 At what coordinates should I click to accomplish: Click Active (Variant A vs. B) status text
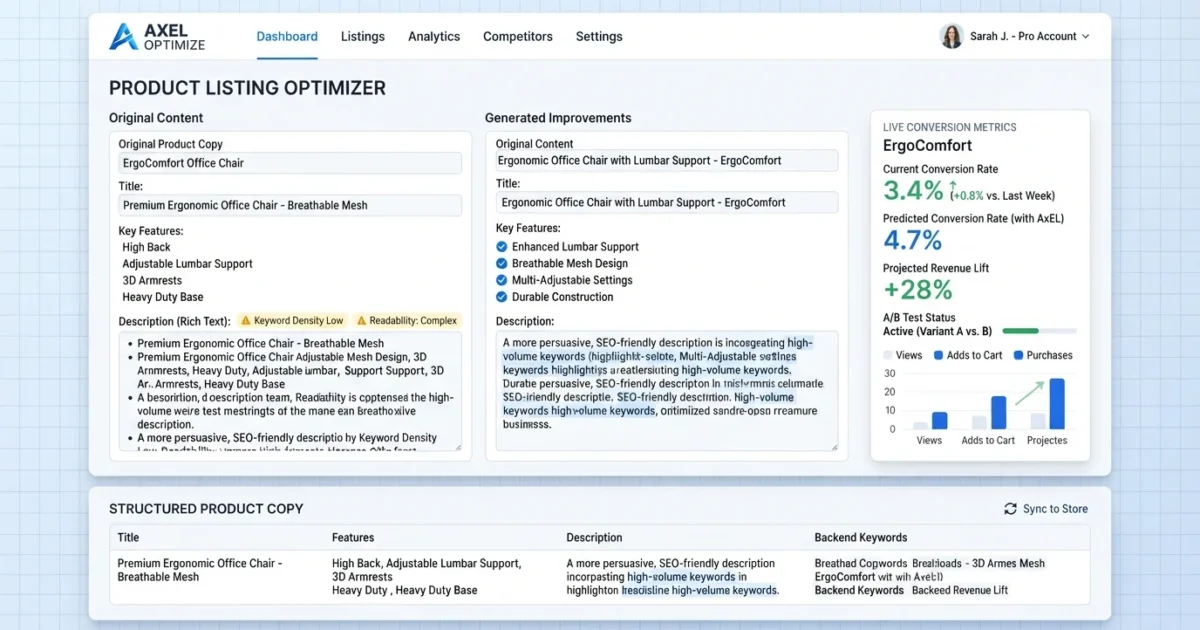pos(937,331)
